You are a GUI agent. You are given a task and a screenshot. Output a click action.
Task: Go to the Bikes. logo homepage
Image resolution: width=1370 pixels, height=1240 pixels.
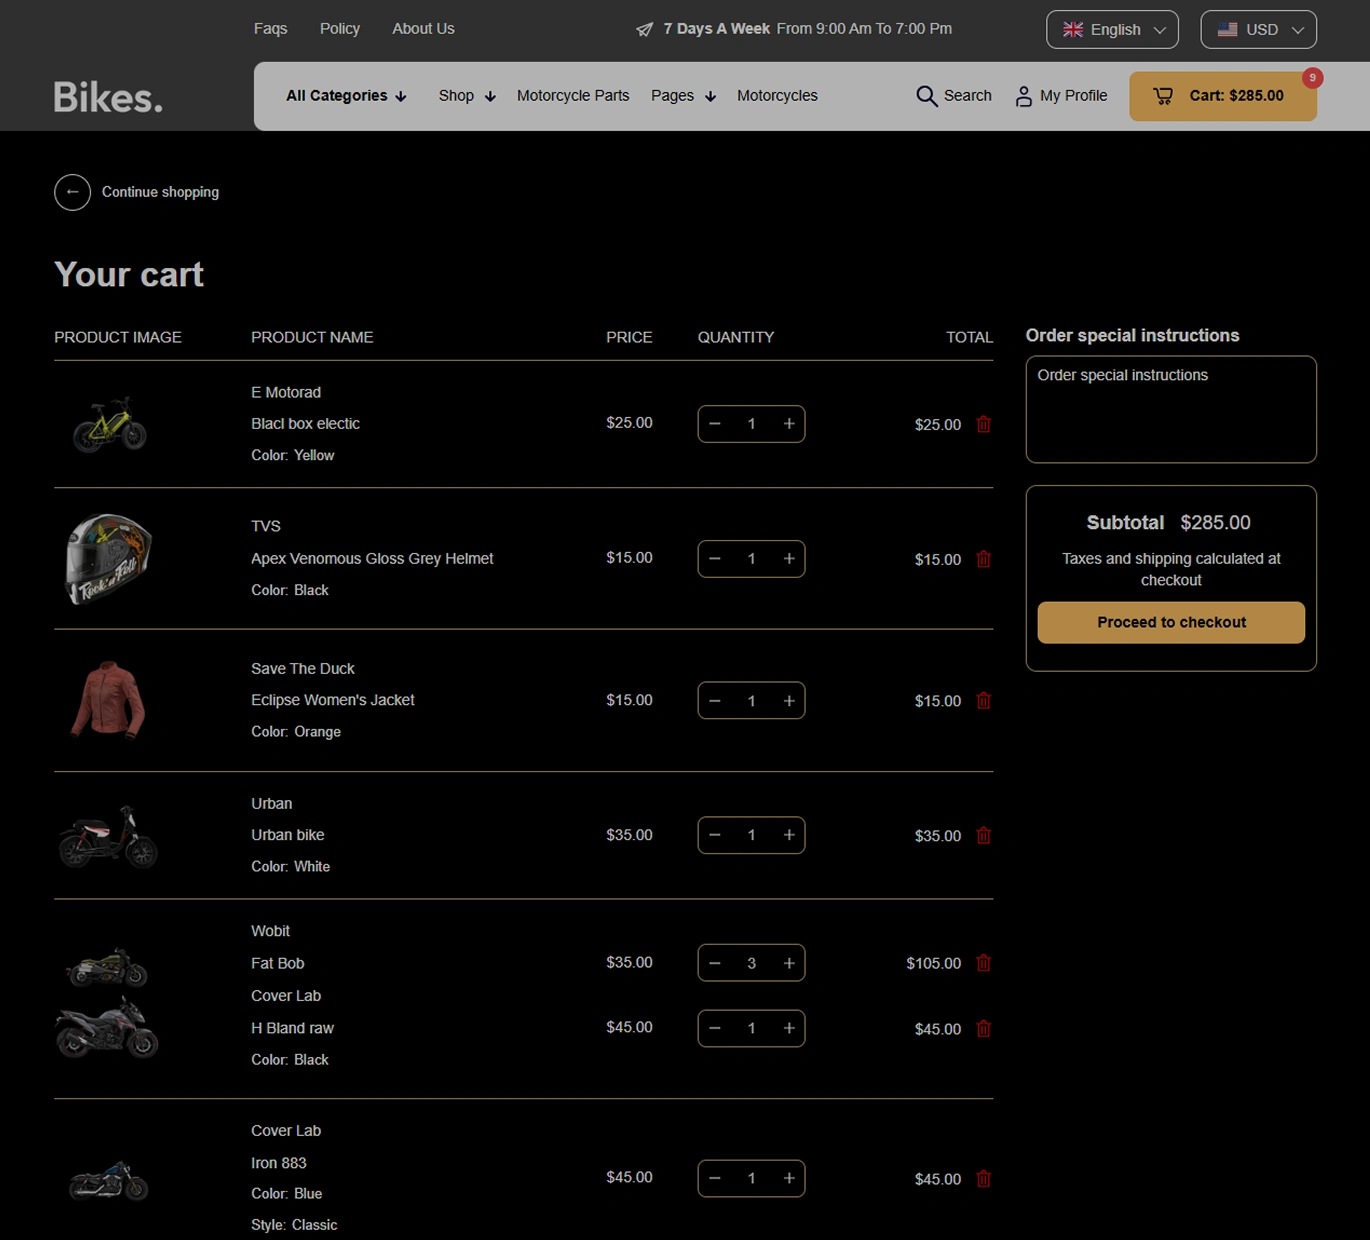108,97
